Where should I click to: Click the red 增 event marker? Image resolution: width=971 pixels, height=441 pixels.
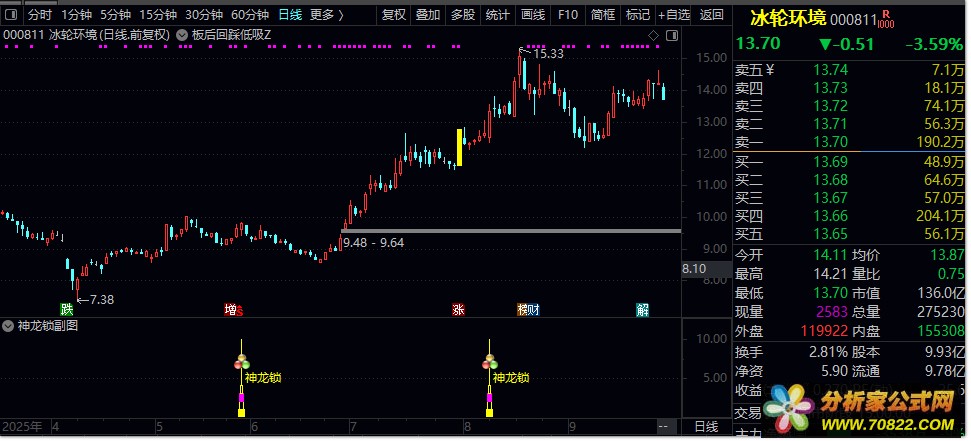(x=231, y=310)
